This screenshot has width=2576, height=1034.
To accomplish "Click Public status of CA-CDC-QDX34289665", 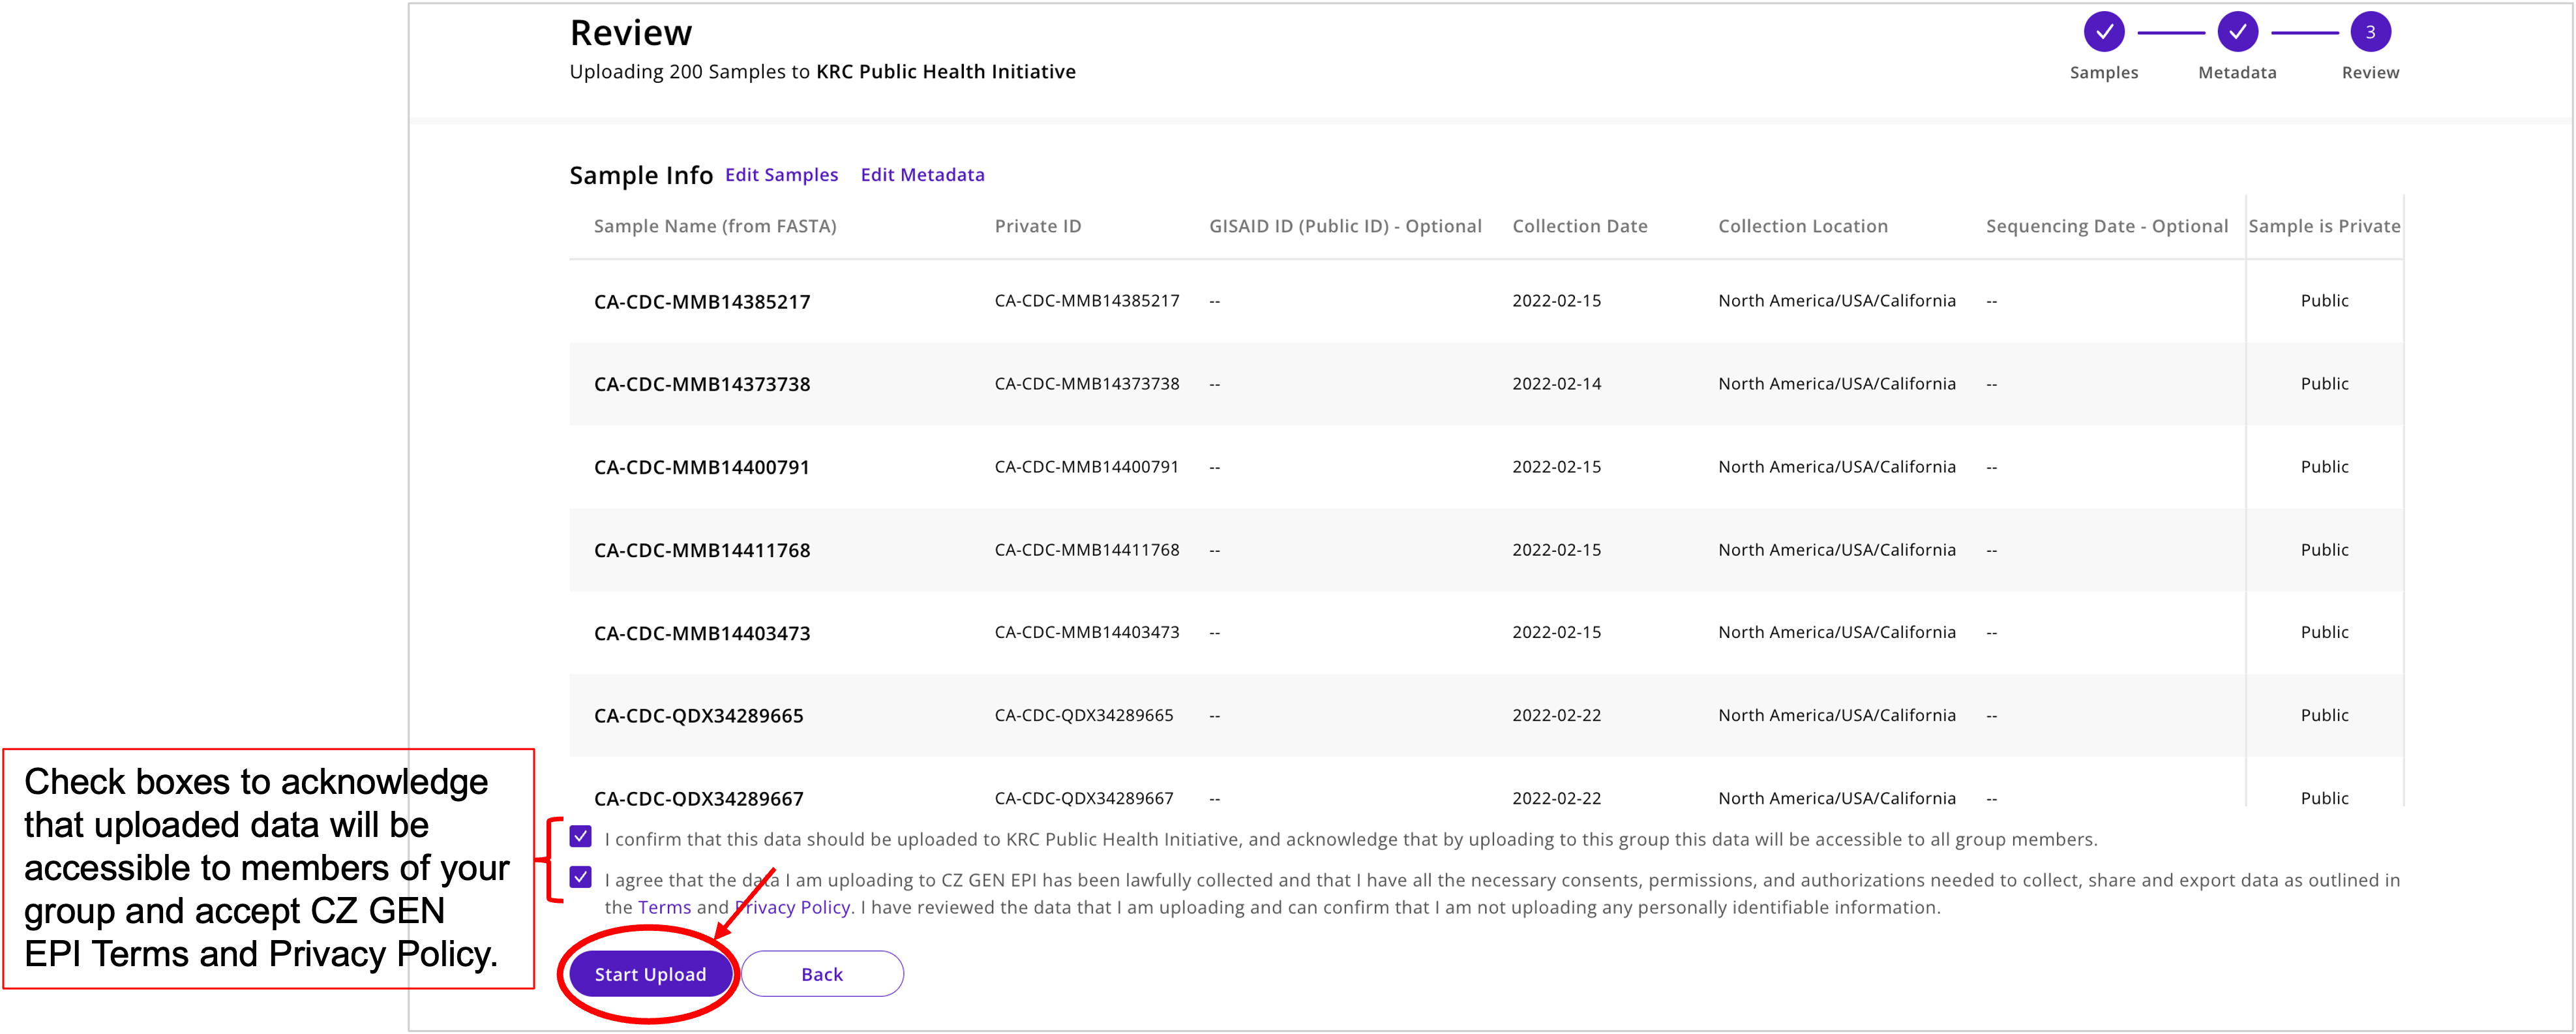I will pos(2324,715).
